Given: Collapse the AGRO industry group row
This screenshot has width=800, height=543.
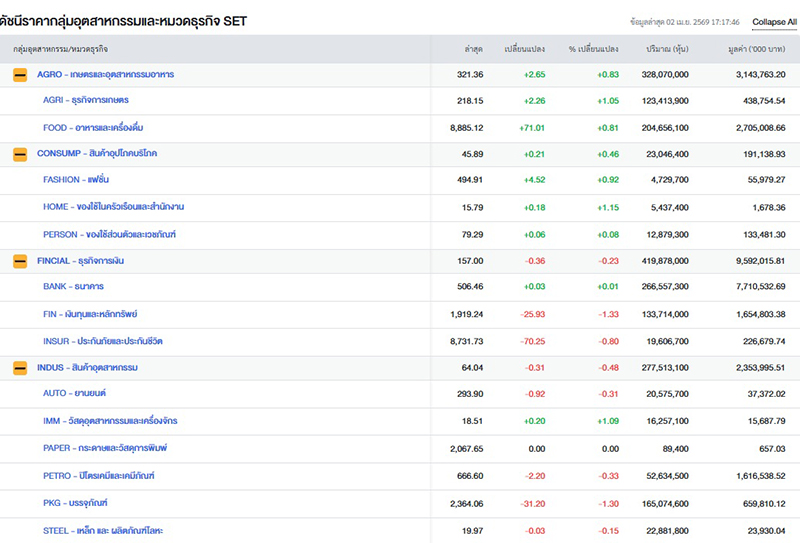Looking at the screenshot, I should click(x=20, y=75).
